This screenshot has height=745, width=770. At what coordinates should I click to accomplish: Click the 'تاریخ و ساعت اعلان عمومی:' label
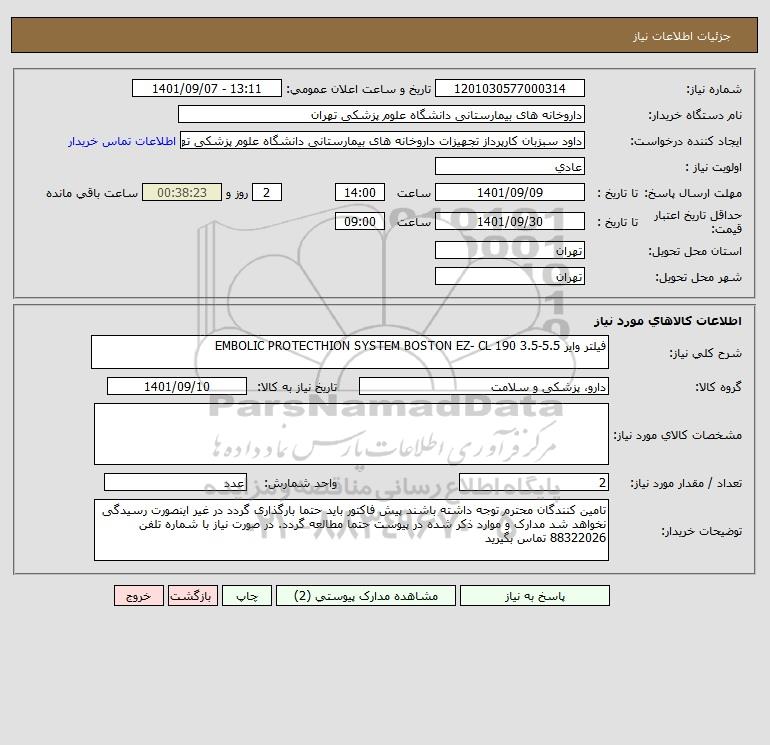[x=359, y=89]
